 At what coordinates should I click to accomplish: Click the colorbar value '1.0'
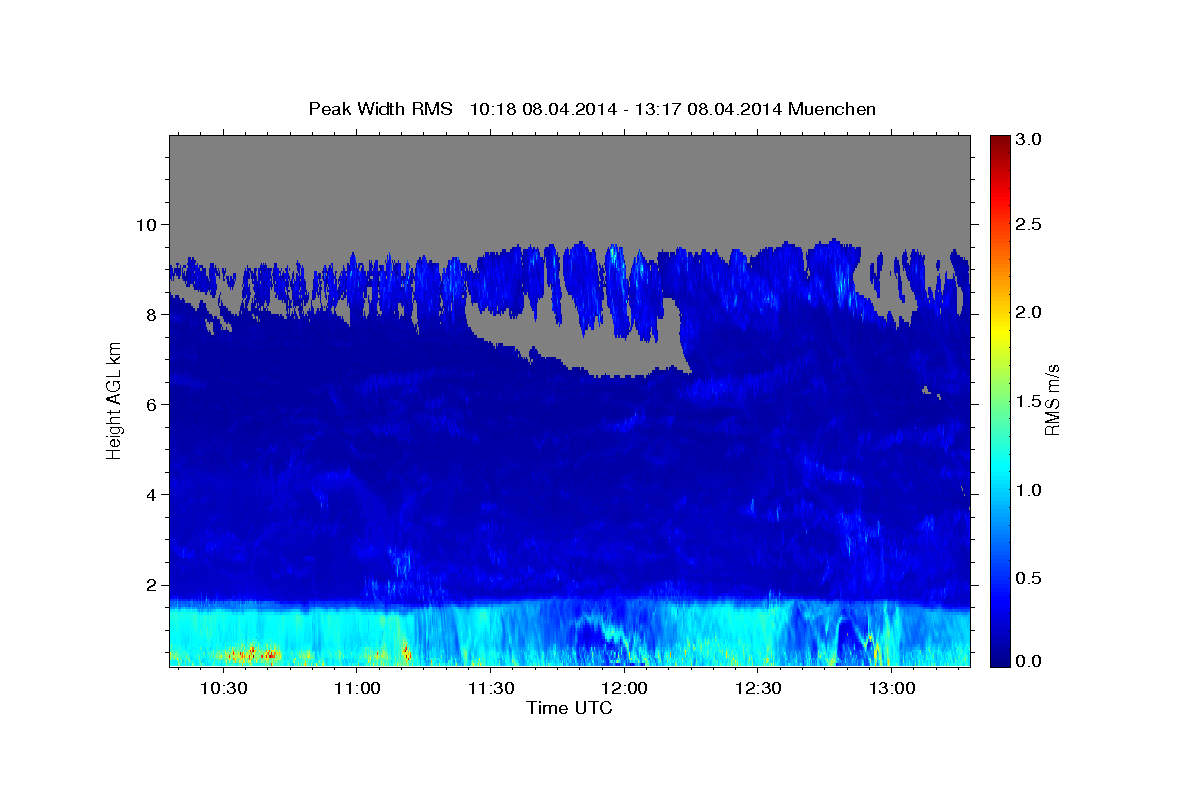pyautogui.click(x=1029, y=490)
